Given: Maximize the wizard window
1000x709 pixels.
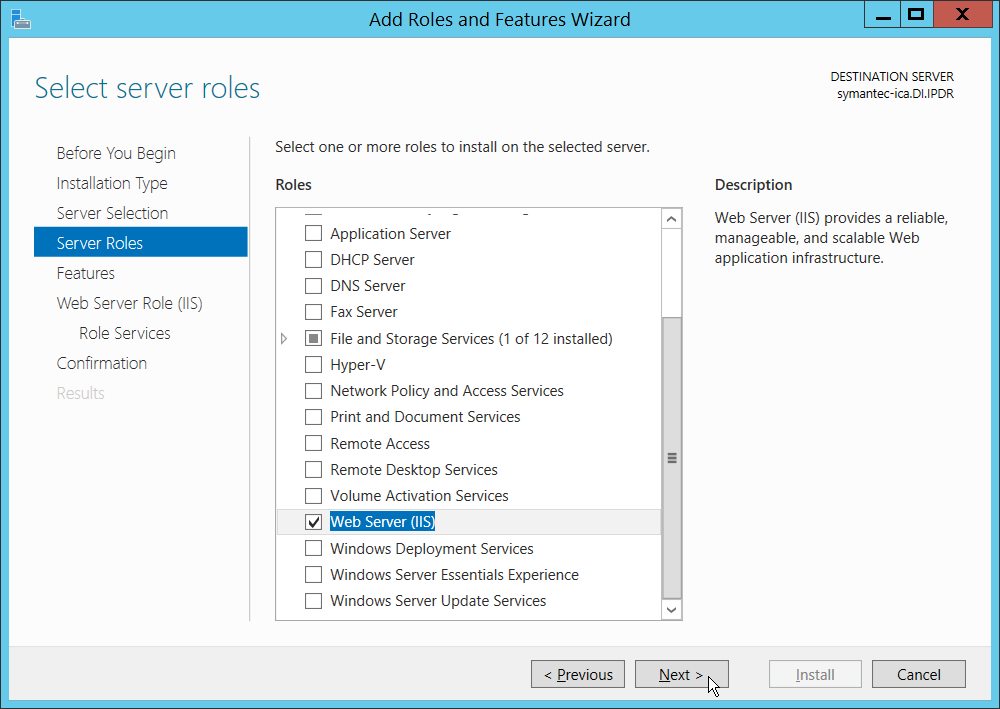Looking at the screenshot, I should pyautogui.click(x=914, y=14).
